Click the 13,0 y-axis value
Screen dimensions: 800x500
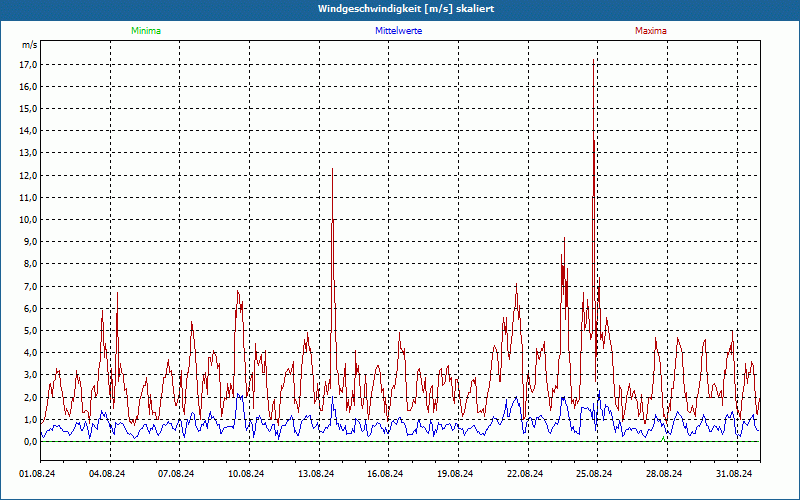(x=29, y=153)
